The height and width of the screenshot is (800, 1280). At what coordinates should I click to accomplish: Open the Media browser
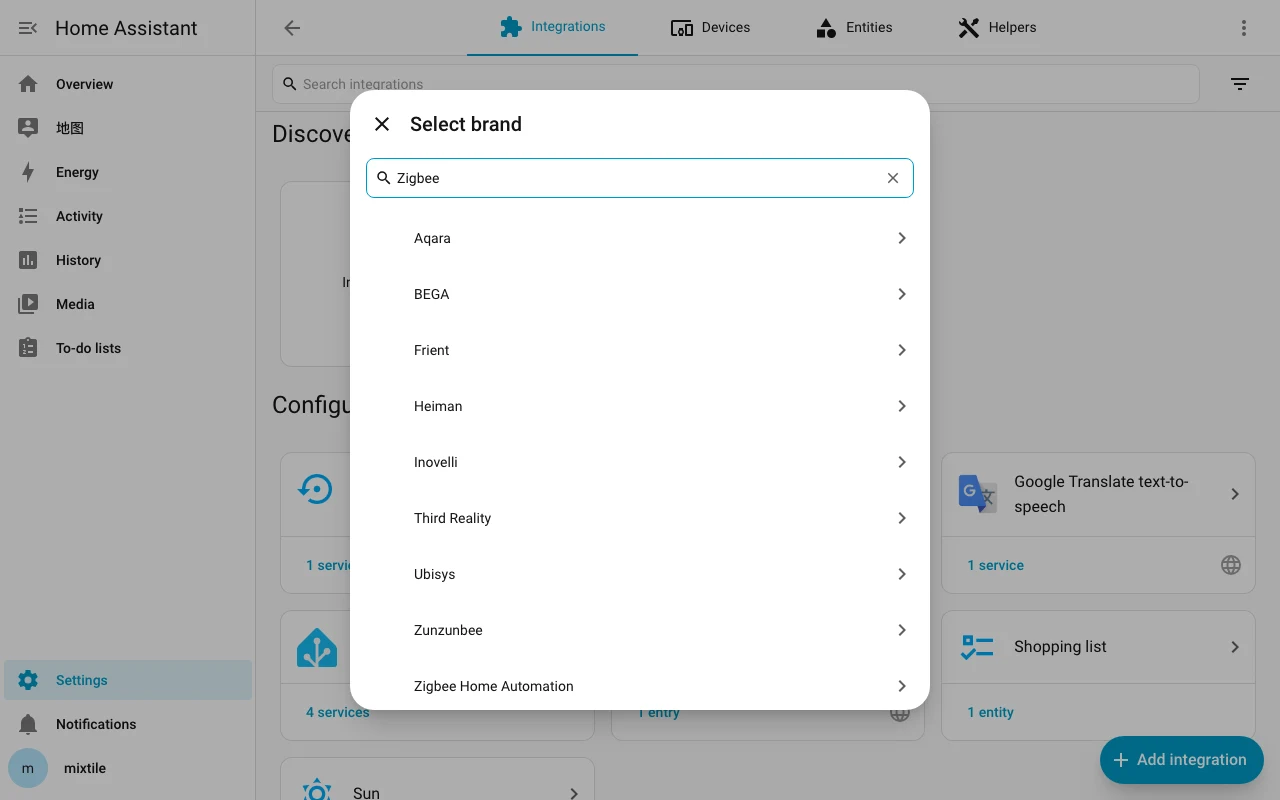pos(128,304)
